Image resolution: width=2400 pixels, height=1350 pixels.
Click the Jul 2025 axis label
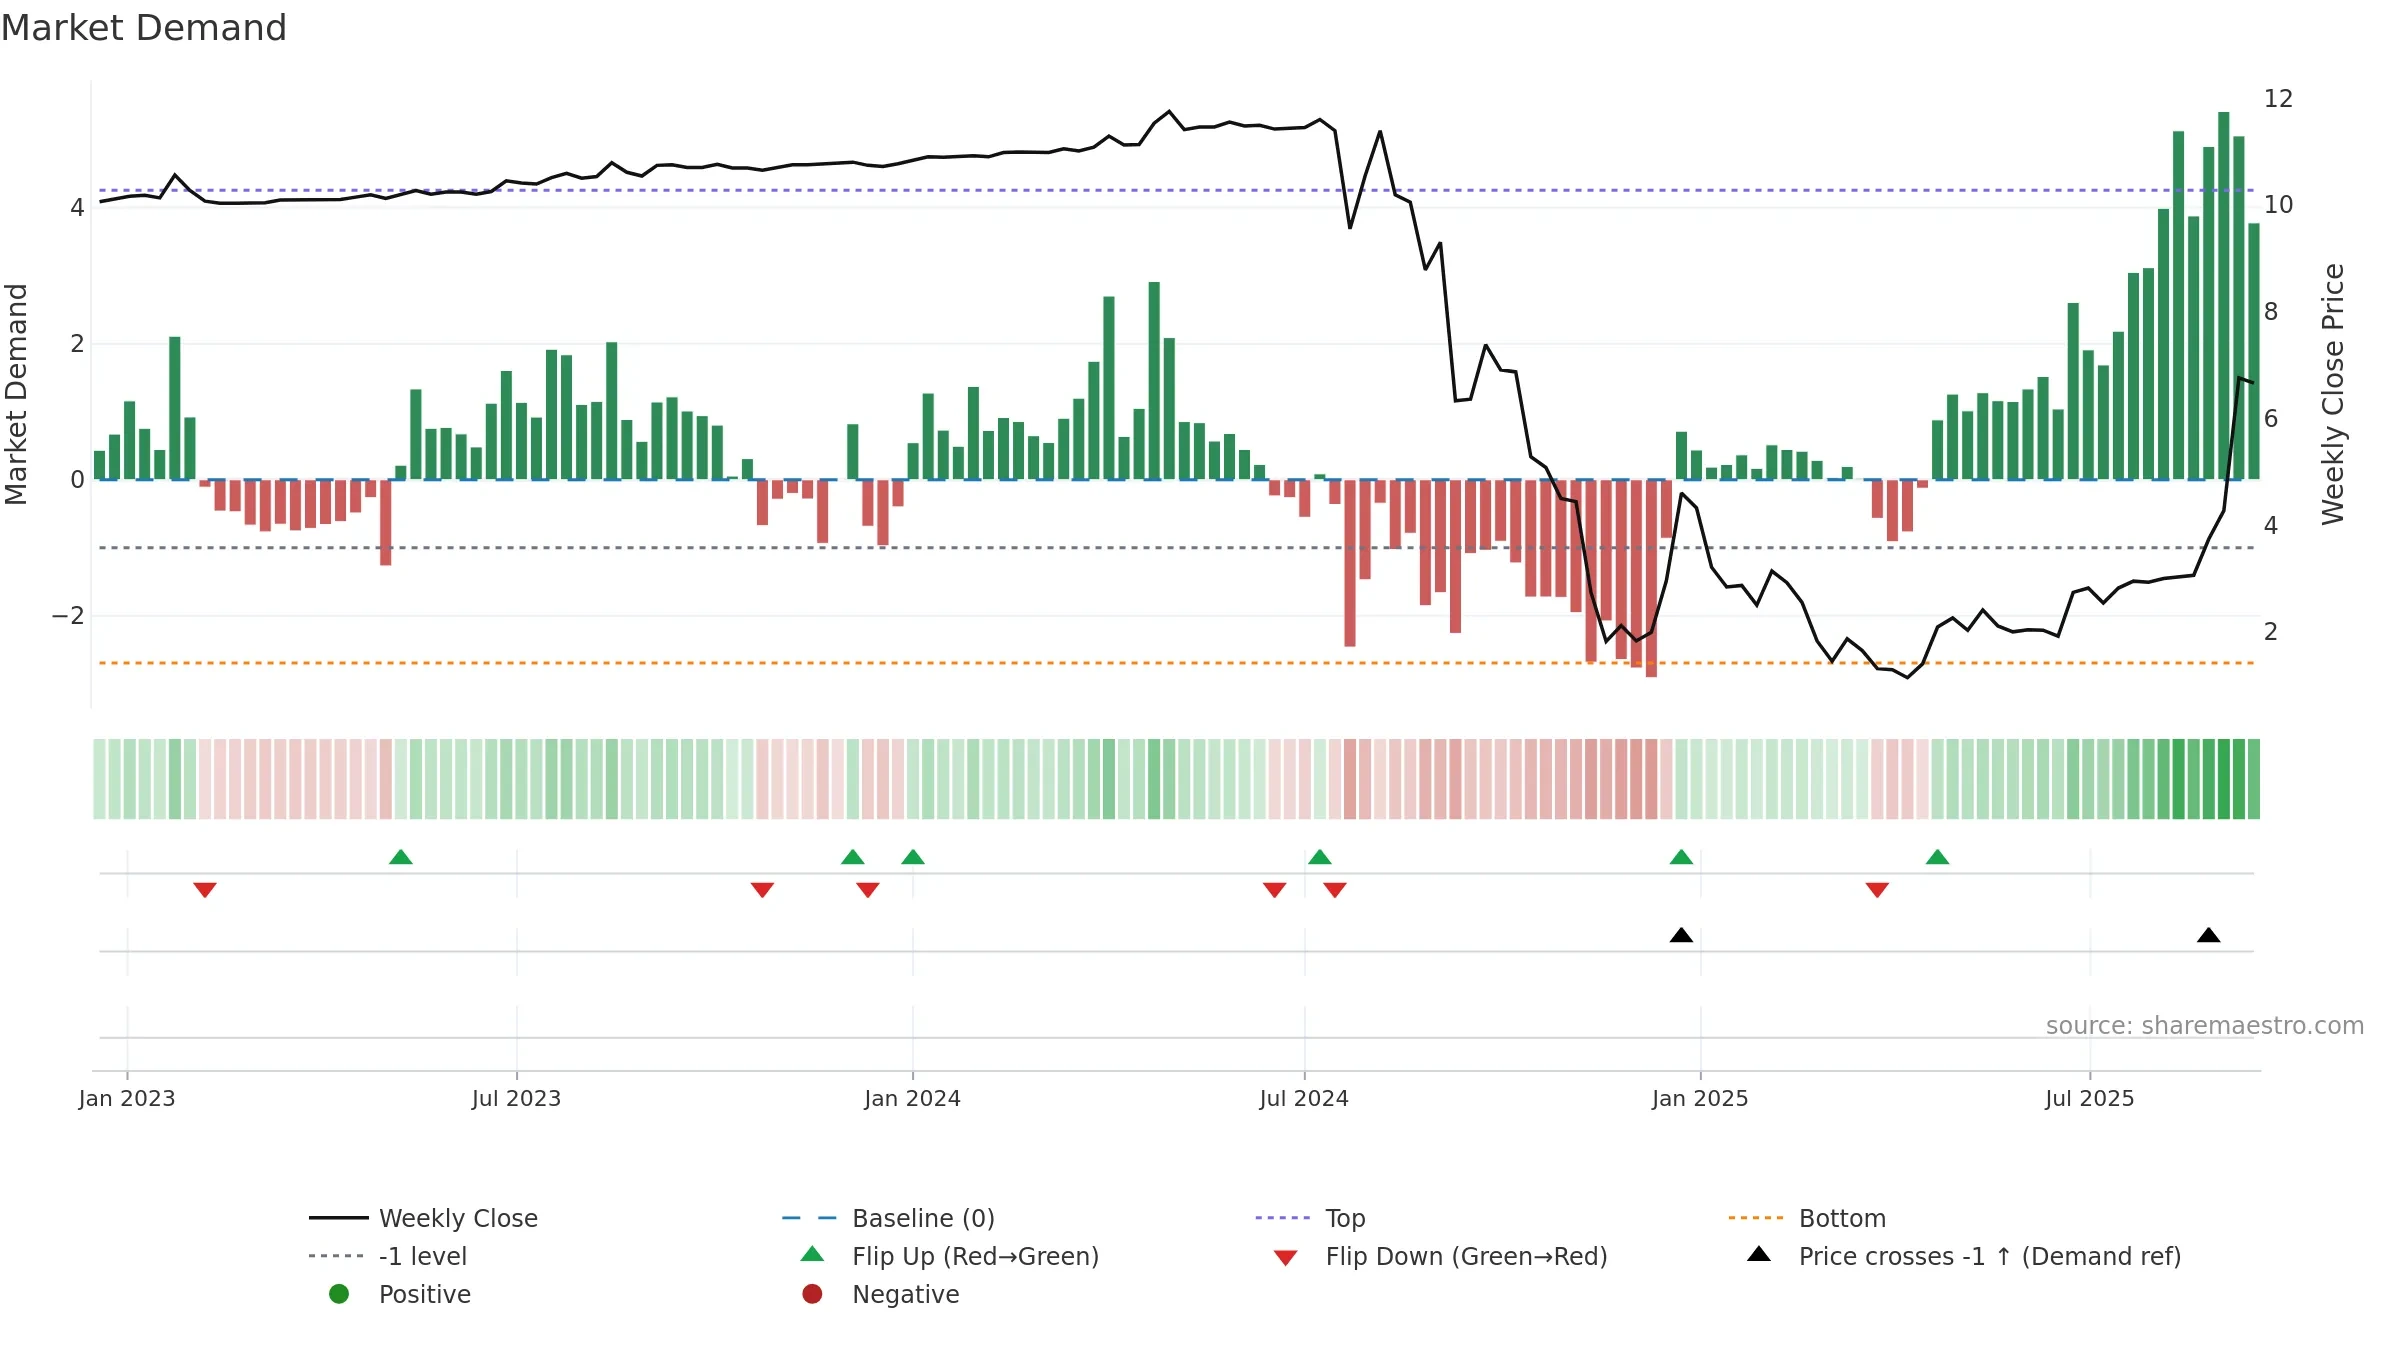[x=2090, y=1099]
